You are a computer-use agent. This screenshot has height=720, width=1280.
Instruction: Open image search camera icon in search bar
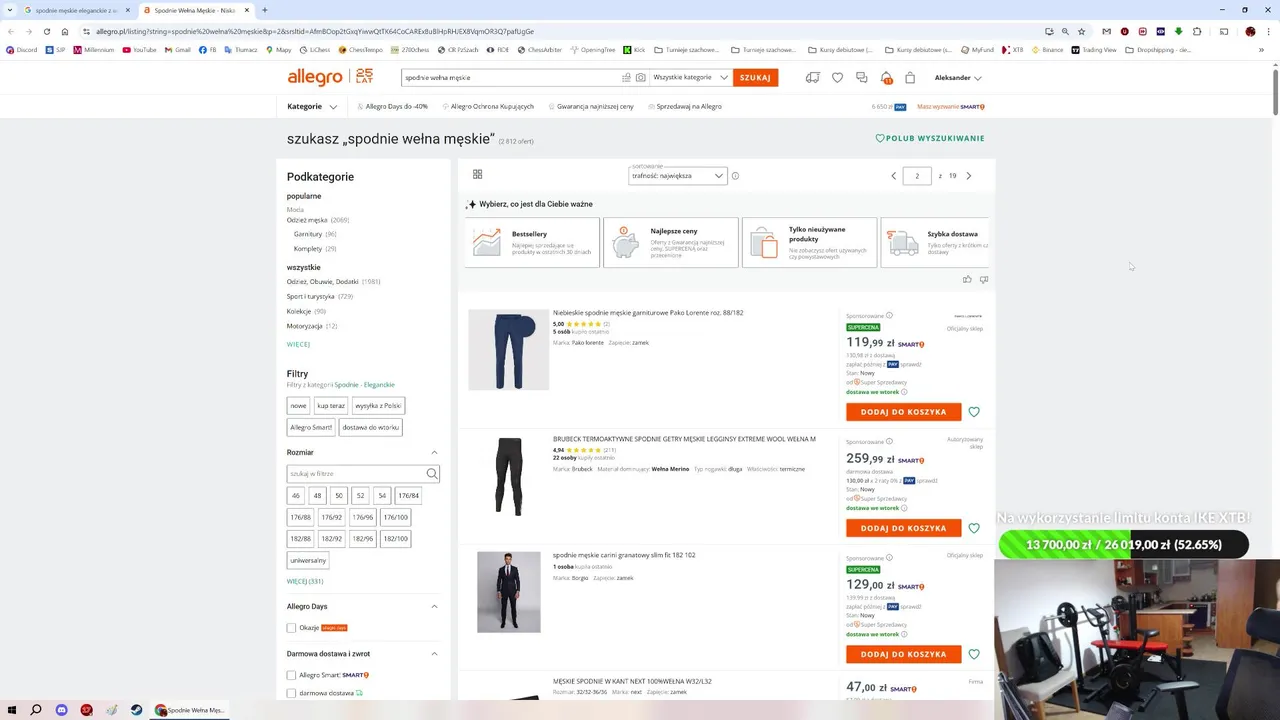pyautogui.click(x=641, y=77)
